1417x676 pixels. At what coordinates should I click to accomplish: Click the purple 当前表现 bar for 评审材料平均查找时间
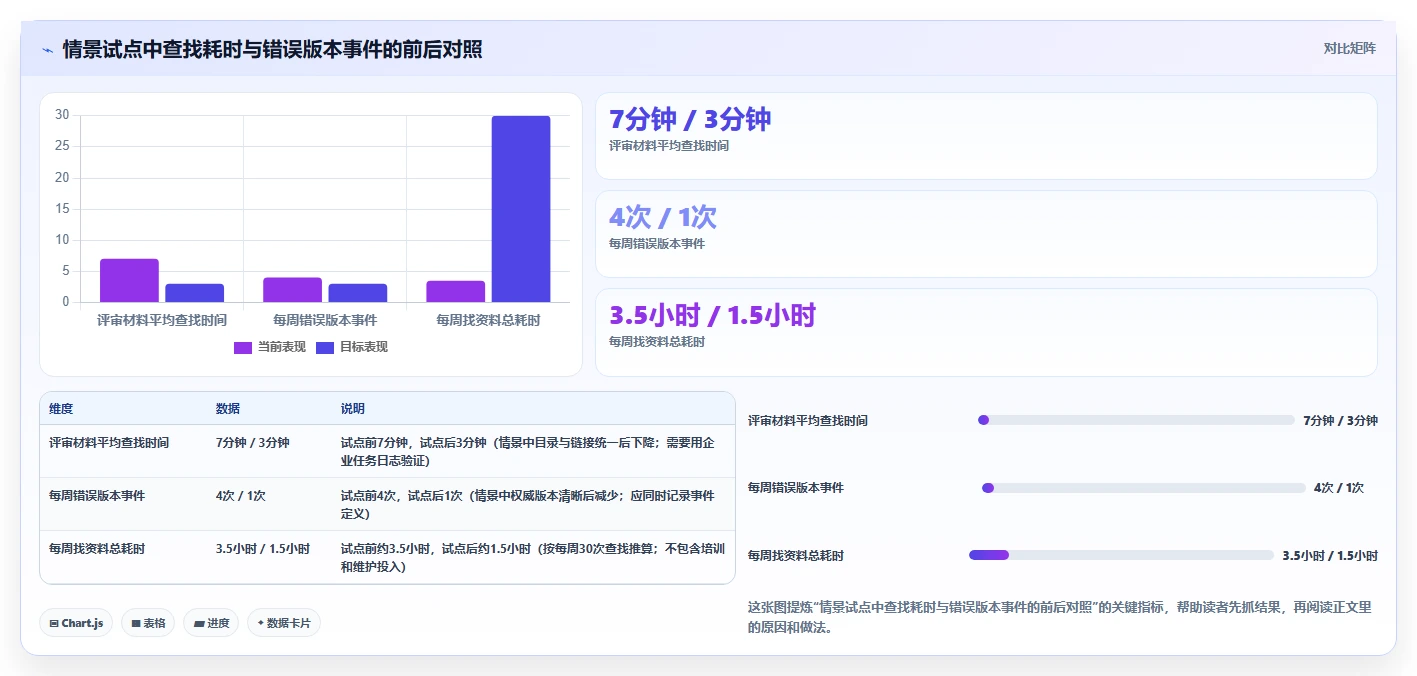[129, 280]
